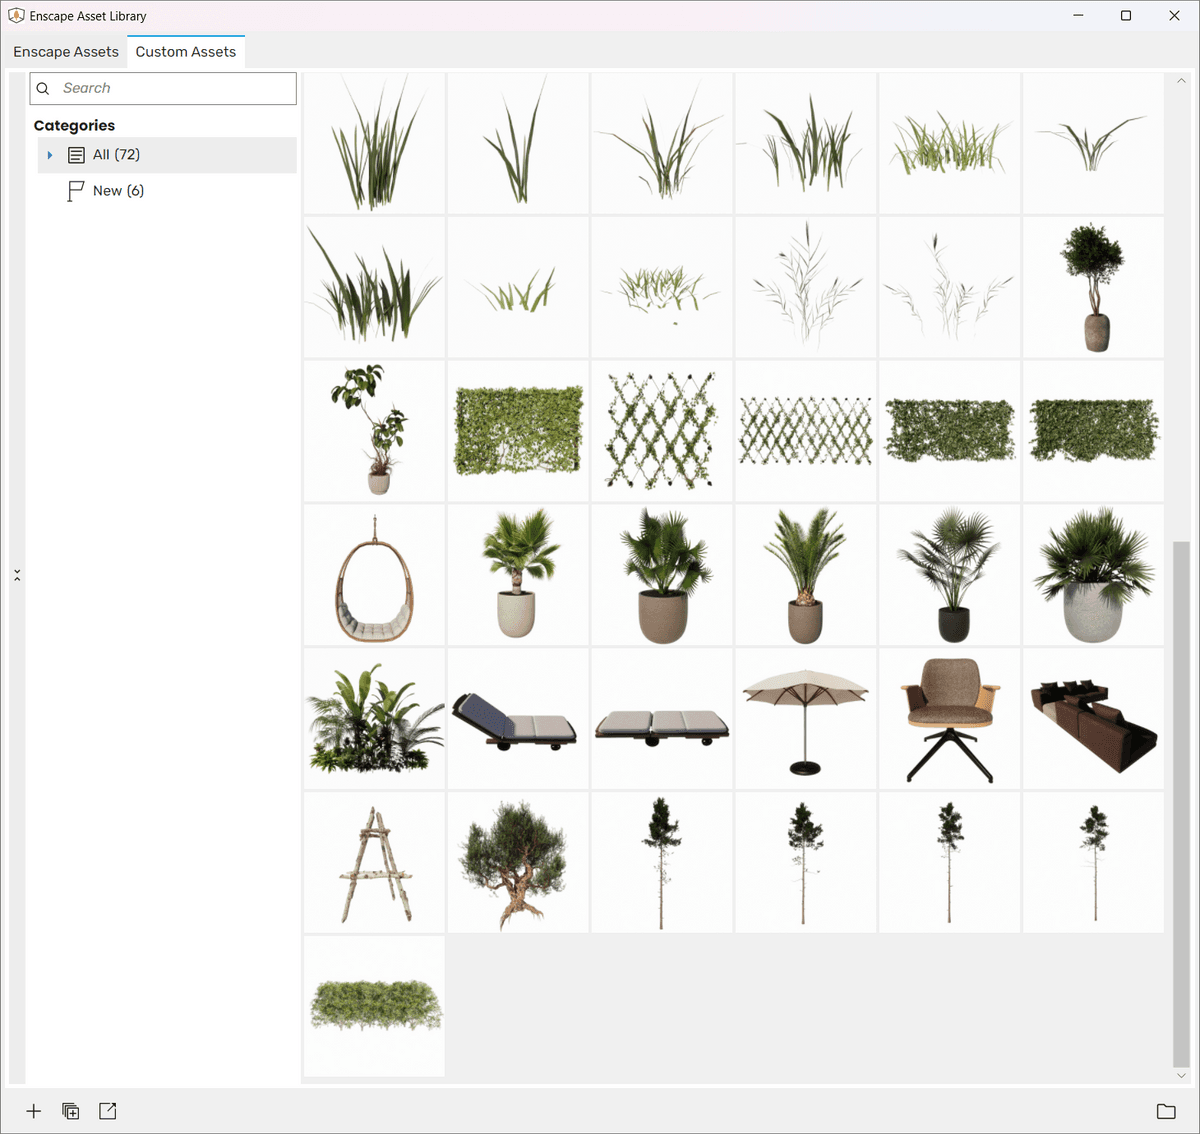This screenshot has width=1200, height=1134.
Task: Click the All category list icon
Action: pos(76,155)
